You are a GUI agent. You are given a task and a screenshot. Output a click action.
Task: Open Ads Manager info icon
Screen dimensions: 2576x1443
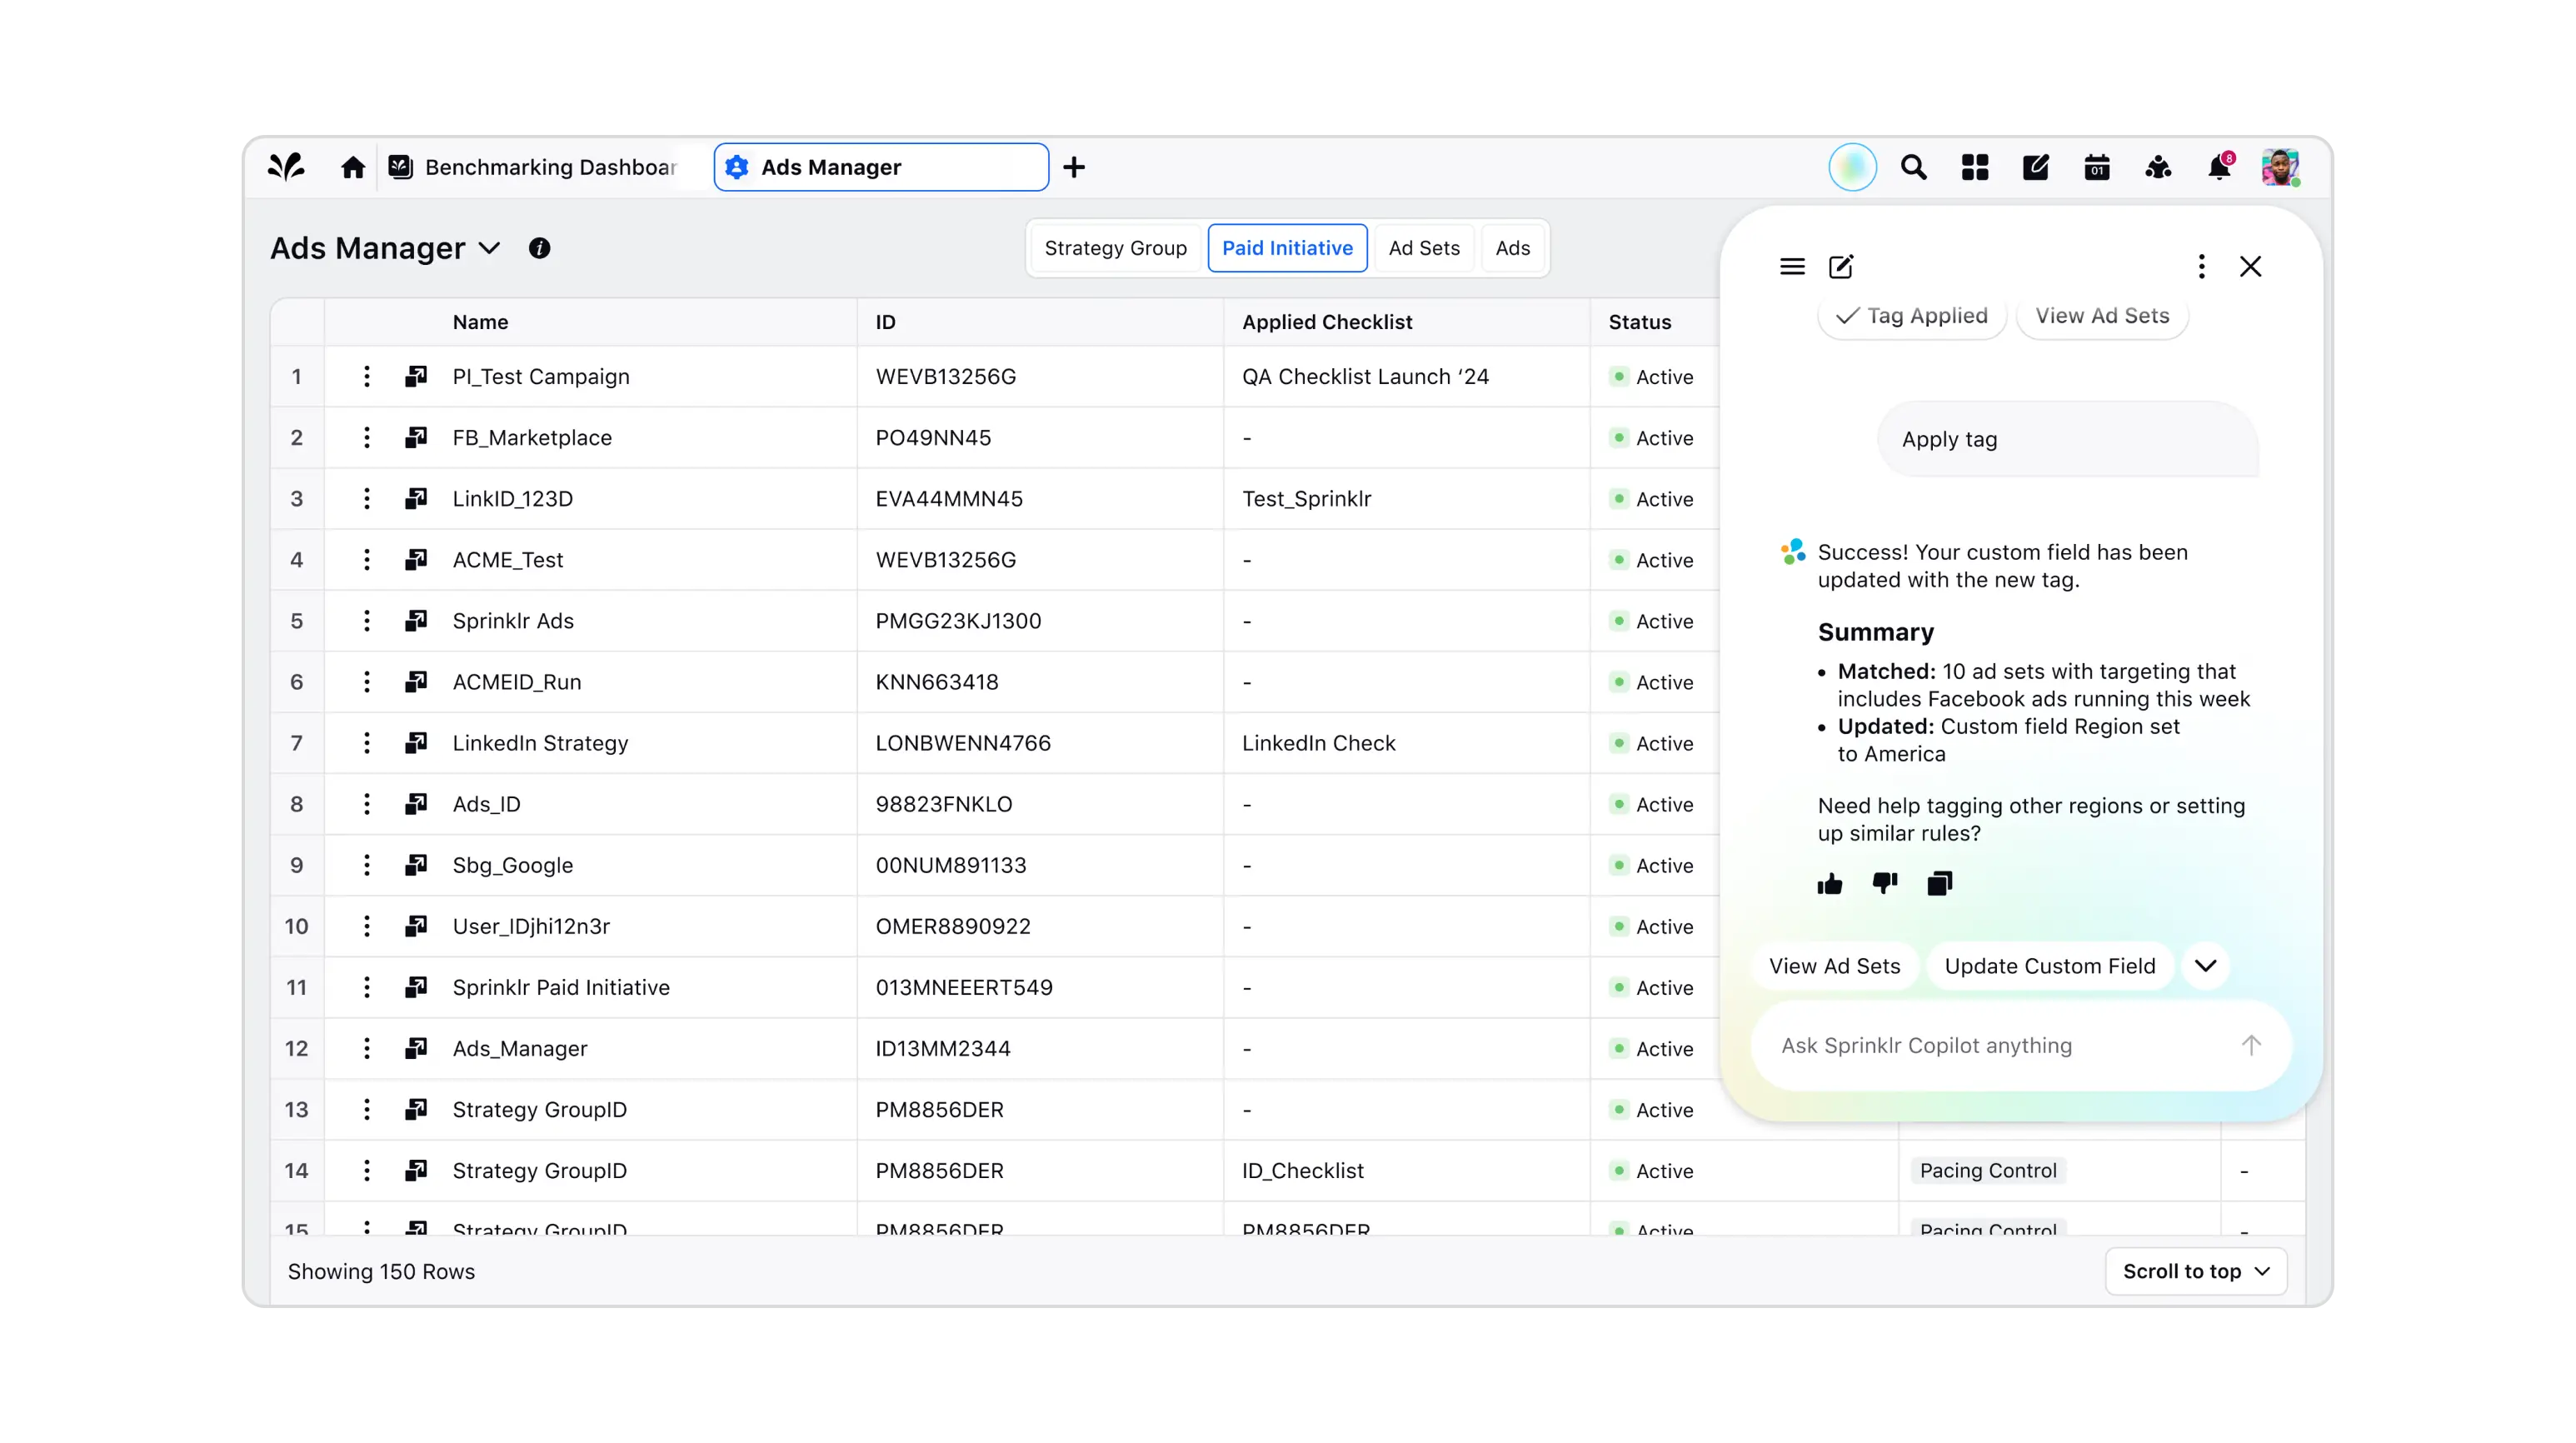click(539, 248)
